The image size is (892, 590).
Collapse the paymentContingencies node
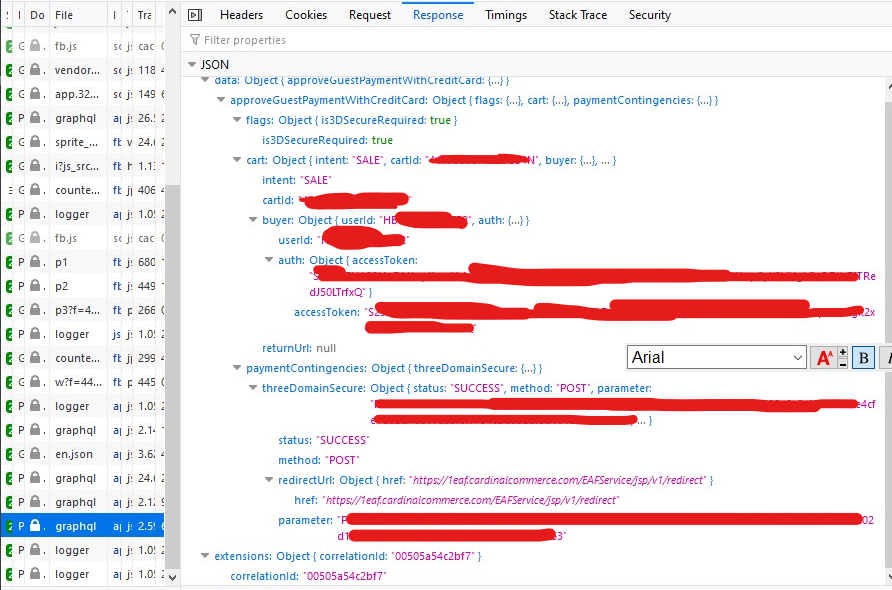tap(237, 368)
